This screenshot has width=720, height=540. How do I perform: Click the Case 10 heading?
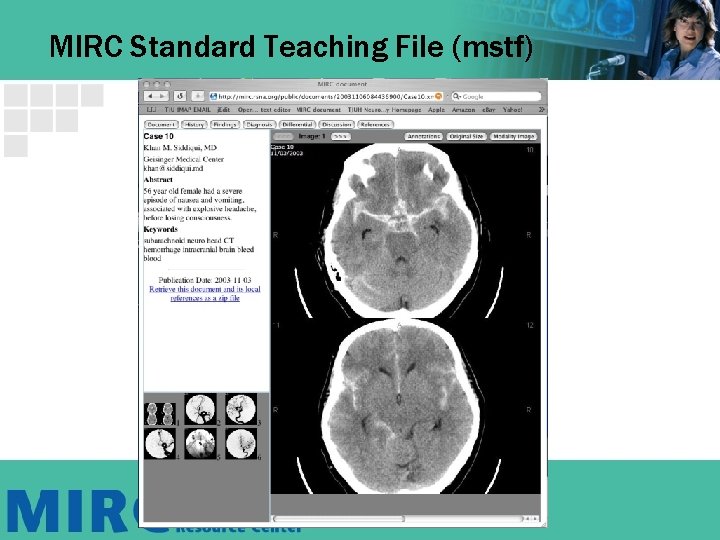[158, 136]
